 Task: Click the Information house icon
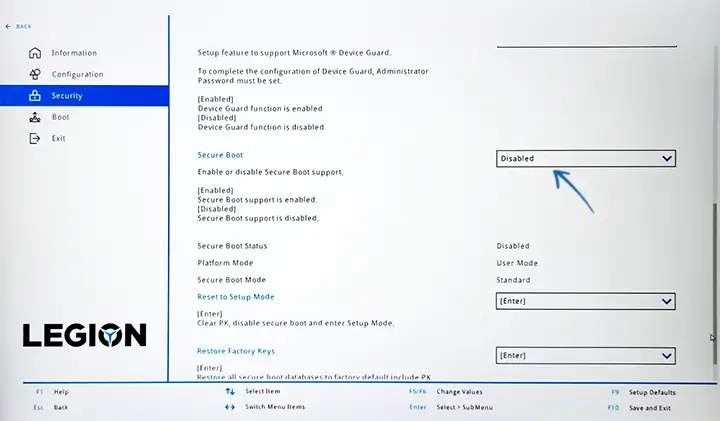coord(35,53)
